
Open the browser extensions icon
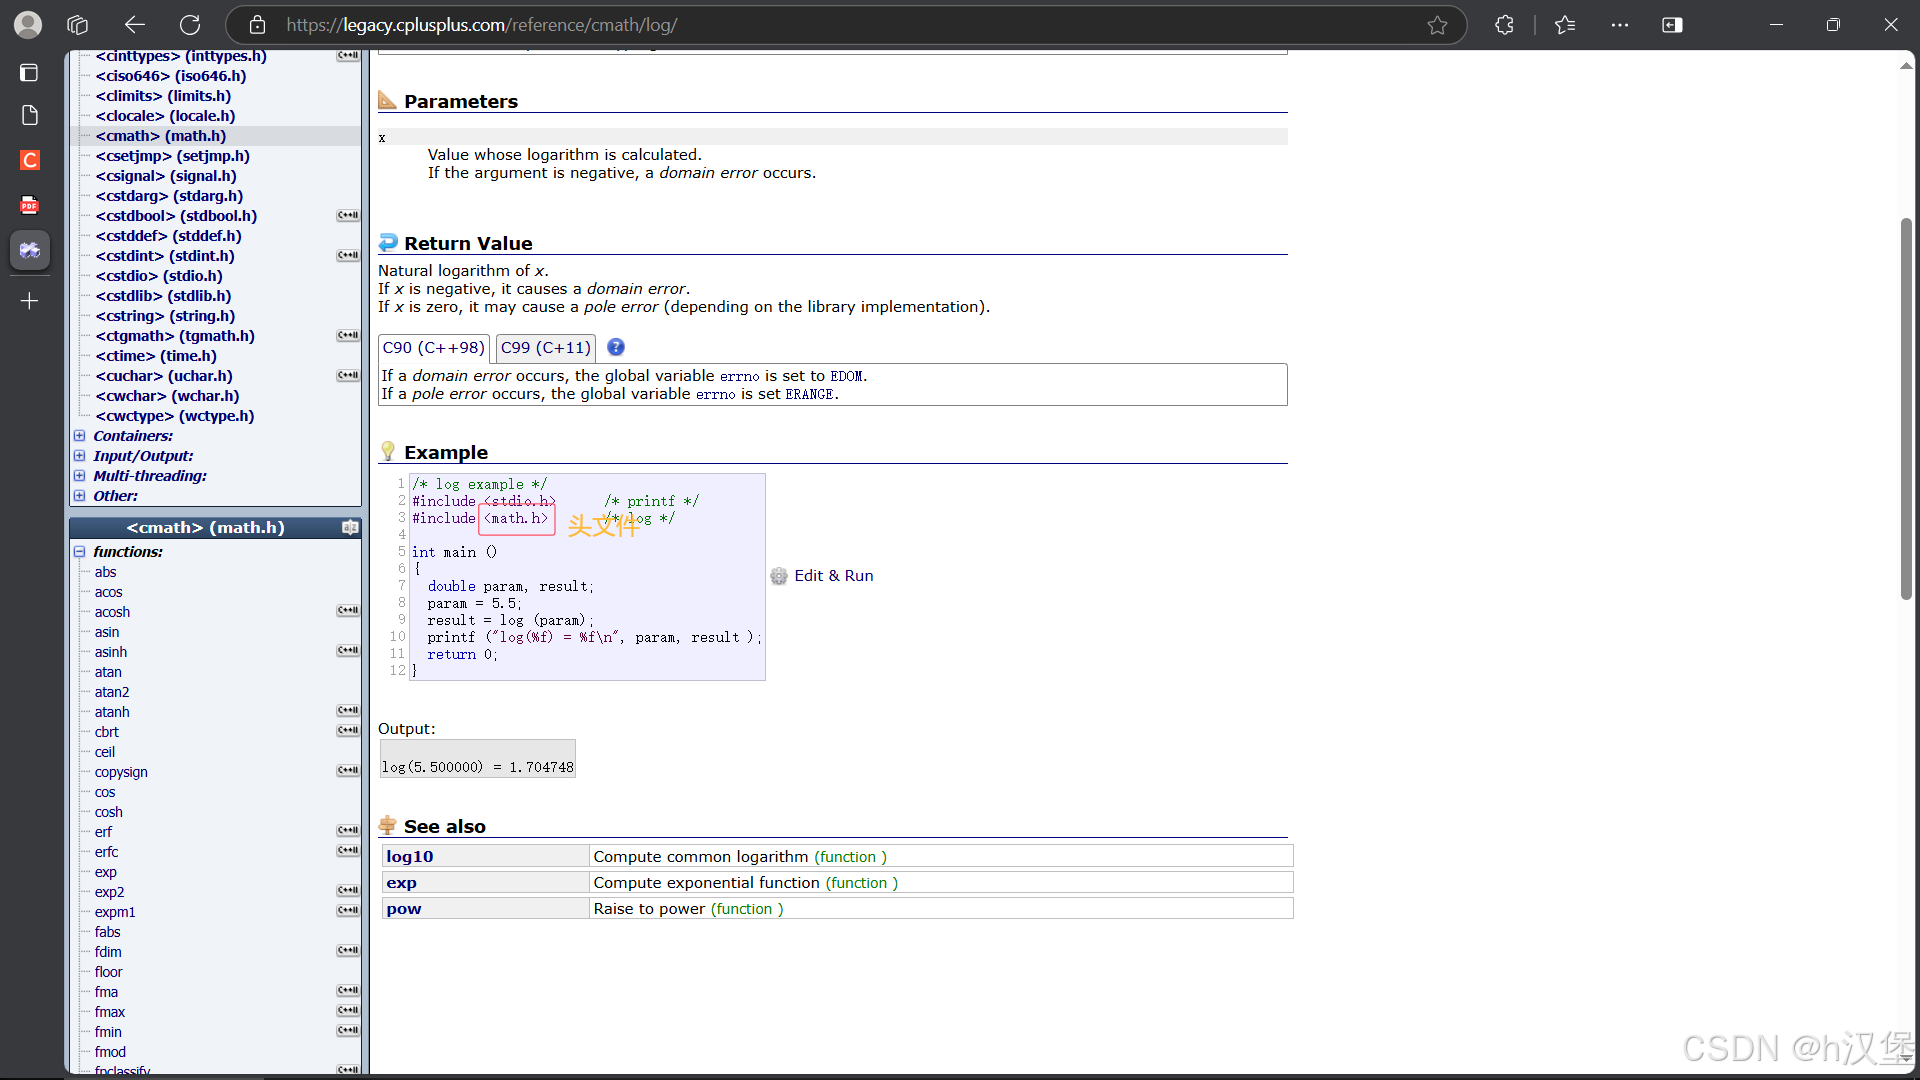[1504, 25]
